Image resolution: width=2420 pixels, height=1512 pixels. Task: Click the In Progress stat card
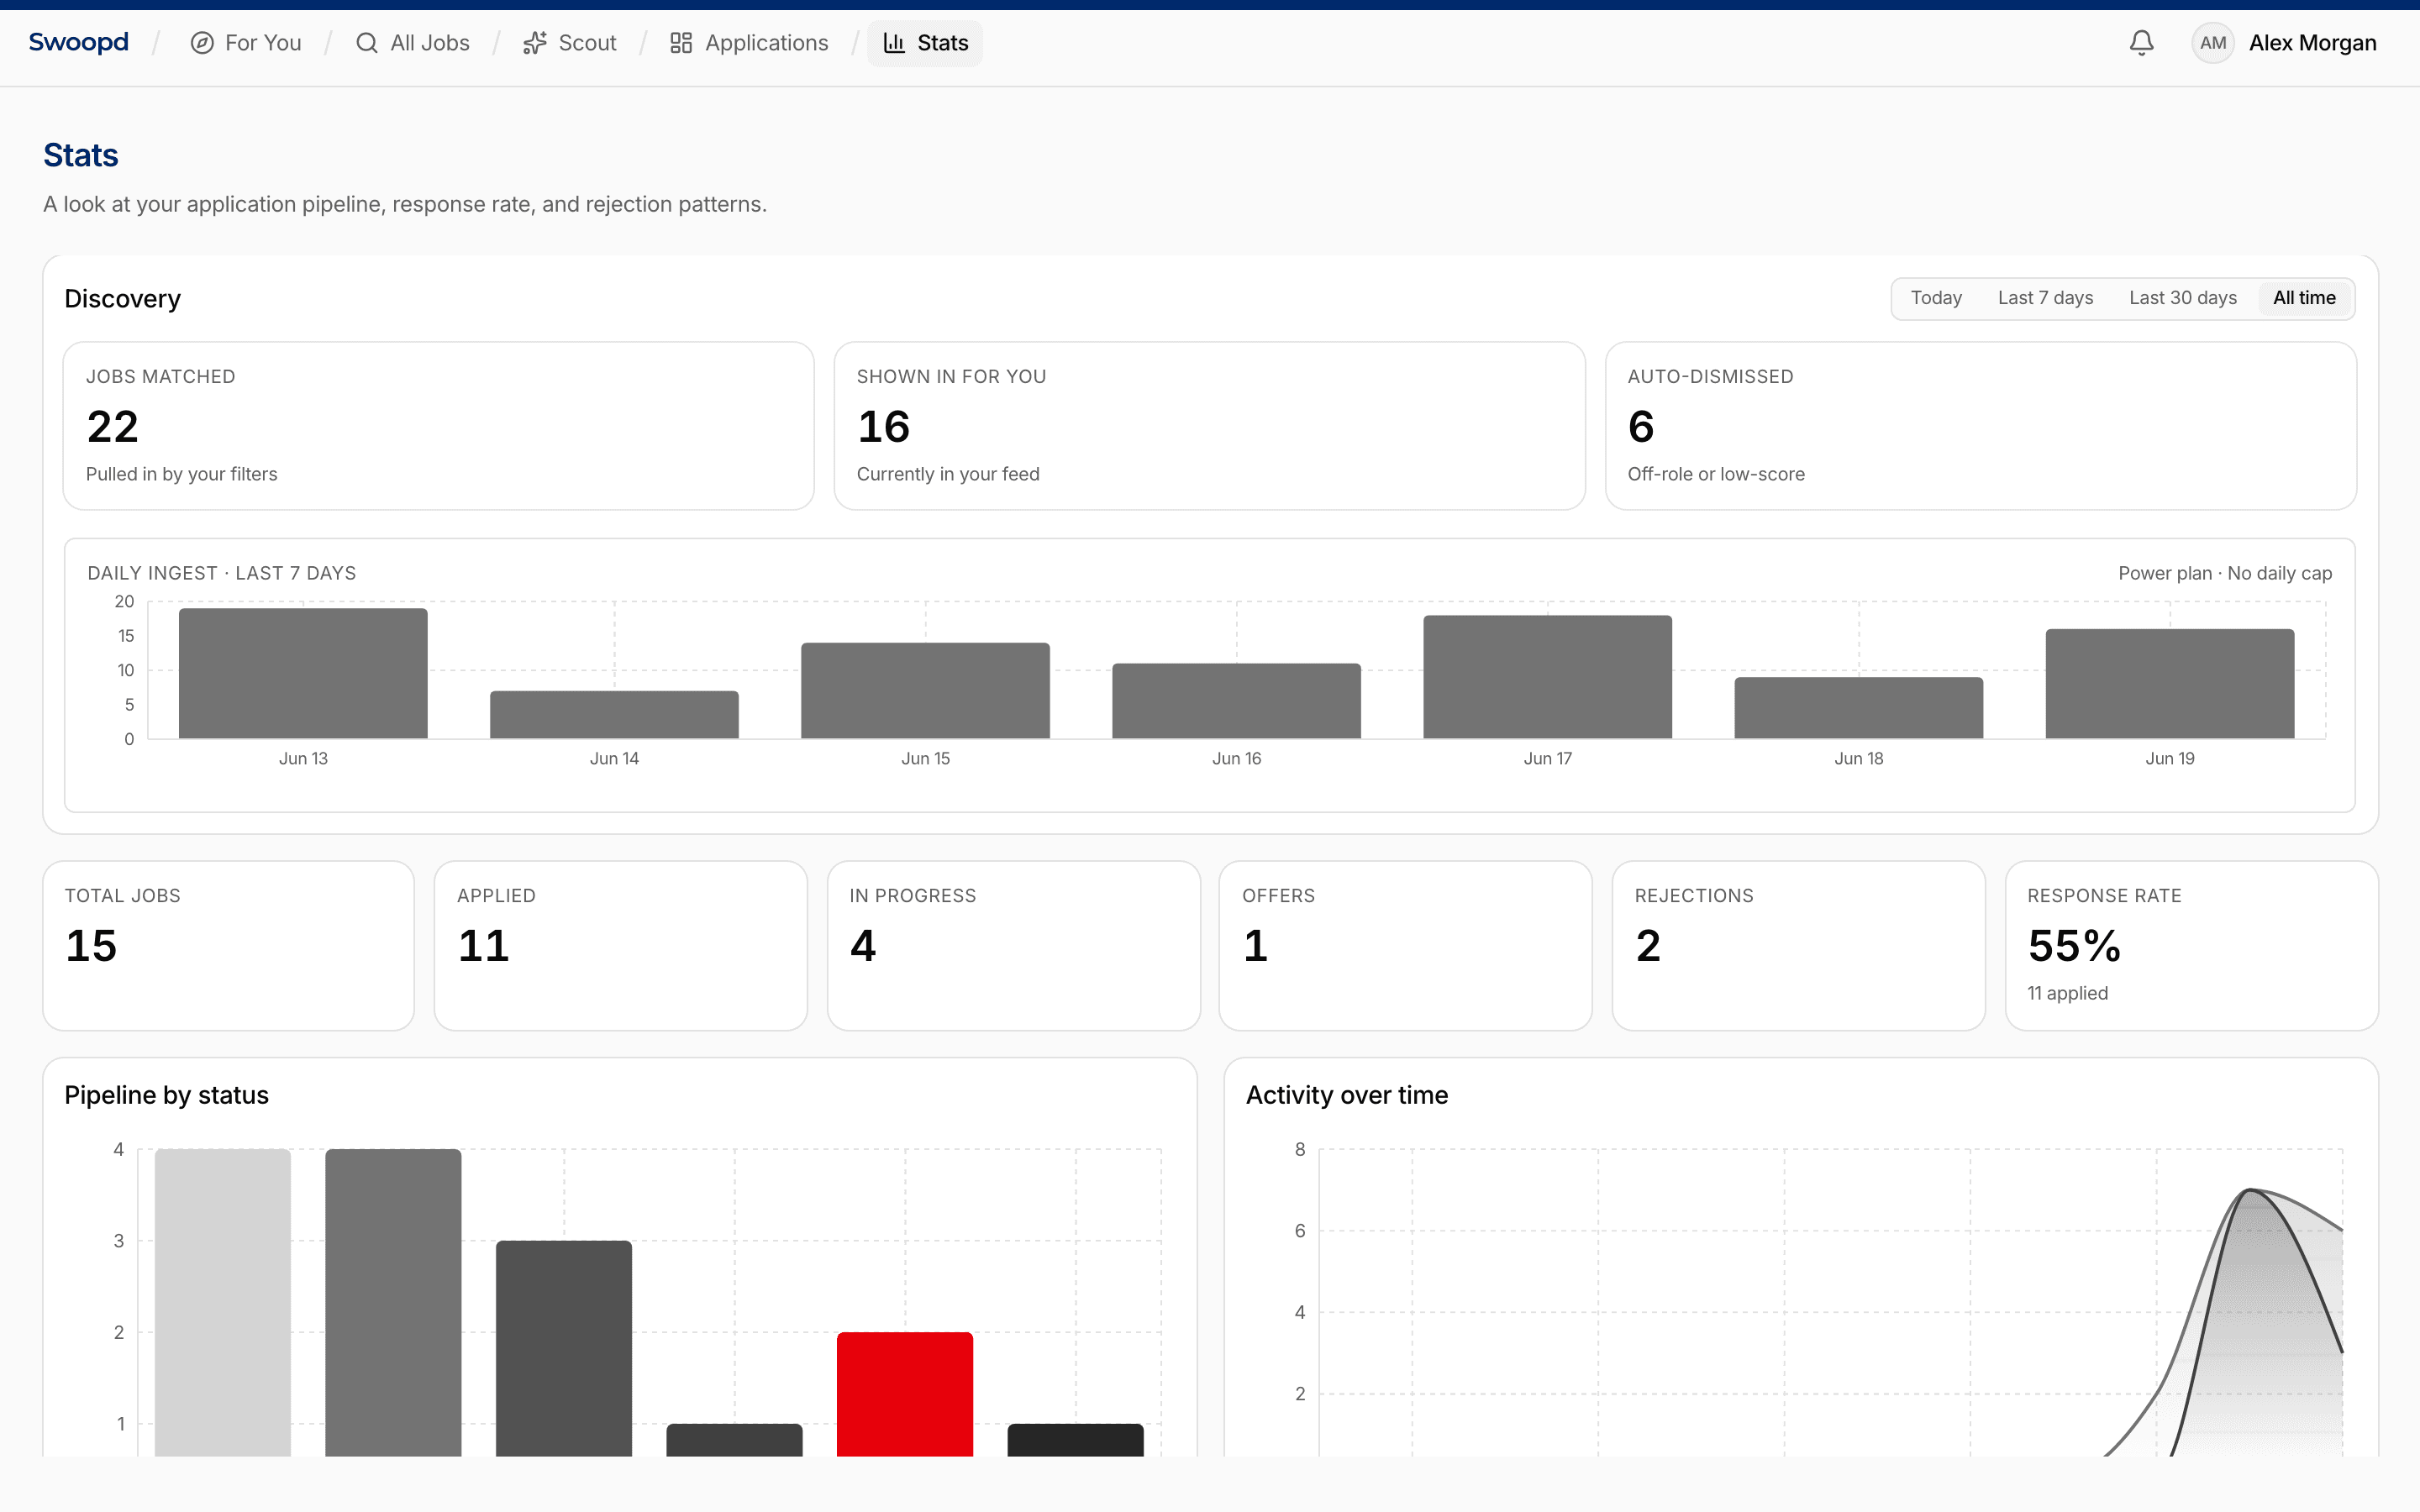coord(1013,945)
